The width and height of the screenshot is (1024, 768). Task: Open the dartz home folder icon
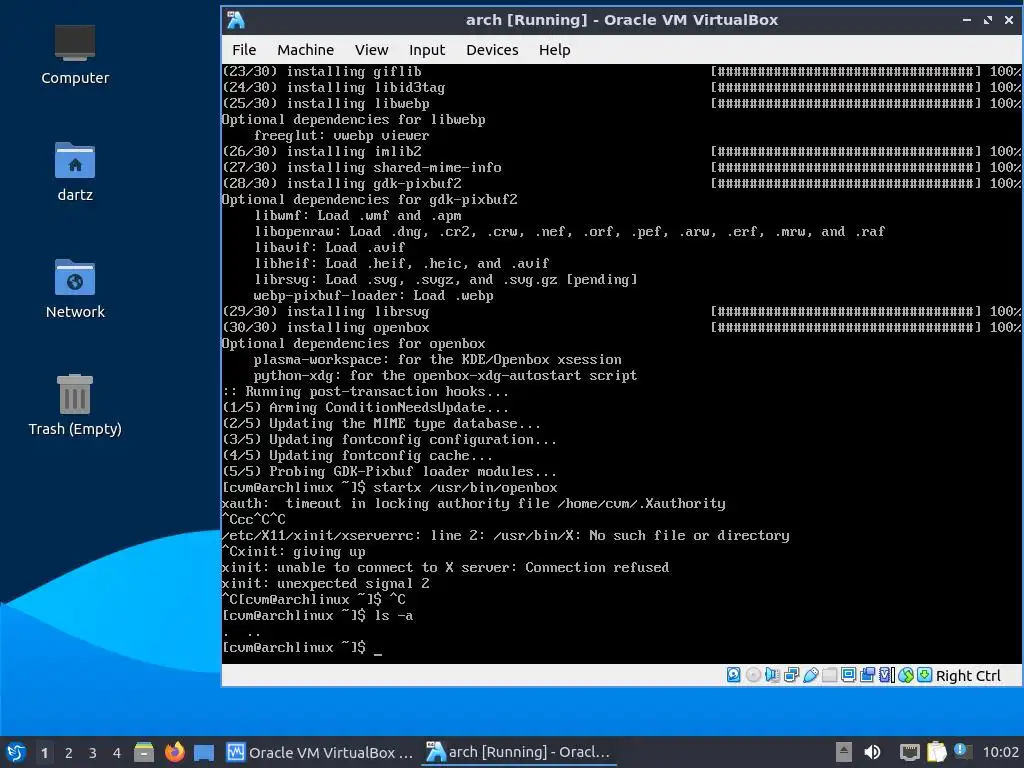click(74, 172)
